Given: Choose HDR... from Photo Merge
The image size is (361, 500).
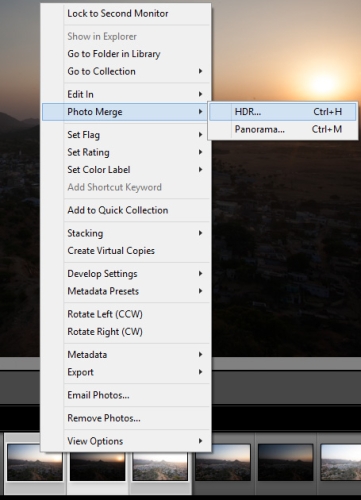Looking at the screenshot, I should pyautogui.click(x=283, y=112).
